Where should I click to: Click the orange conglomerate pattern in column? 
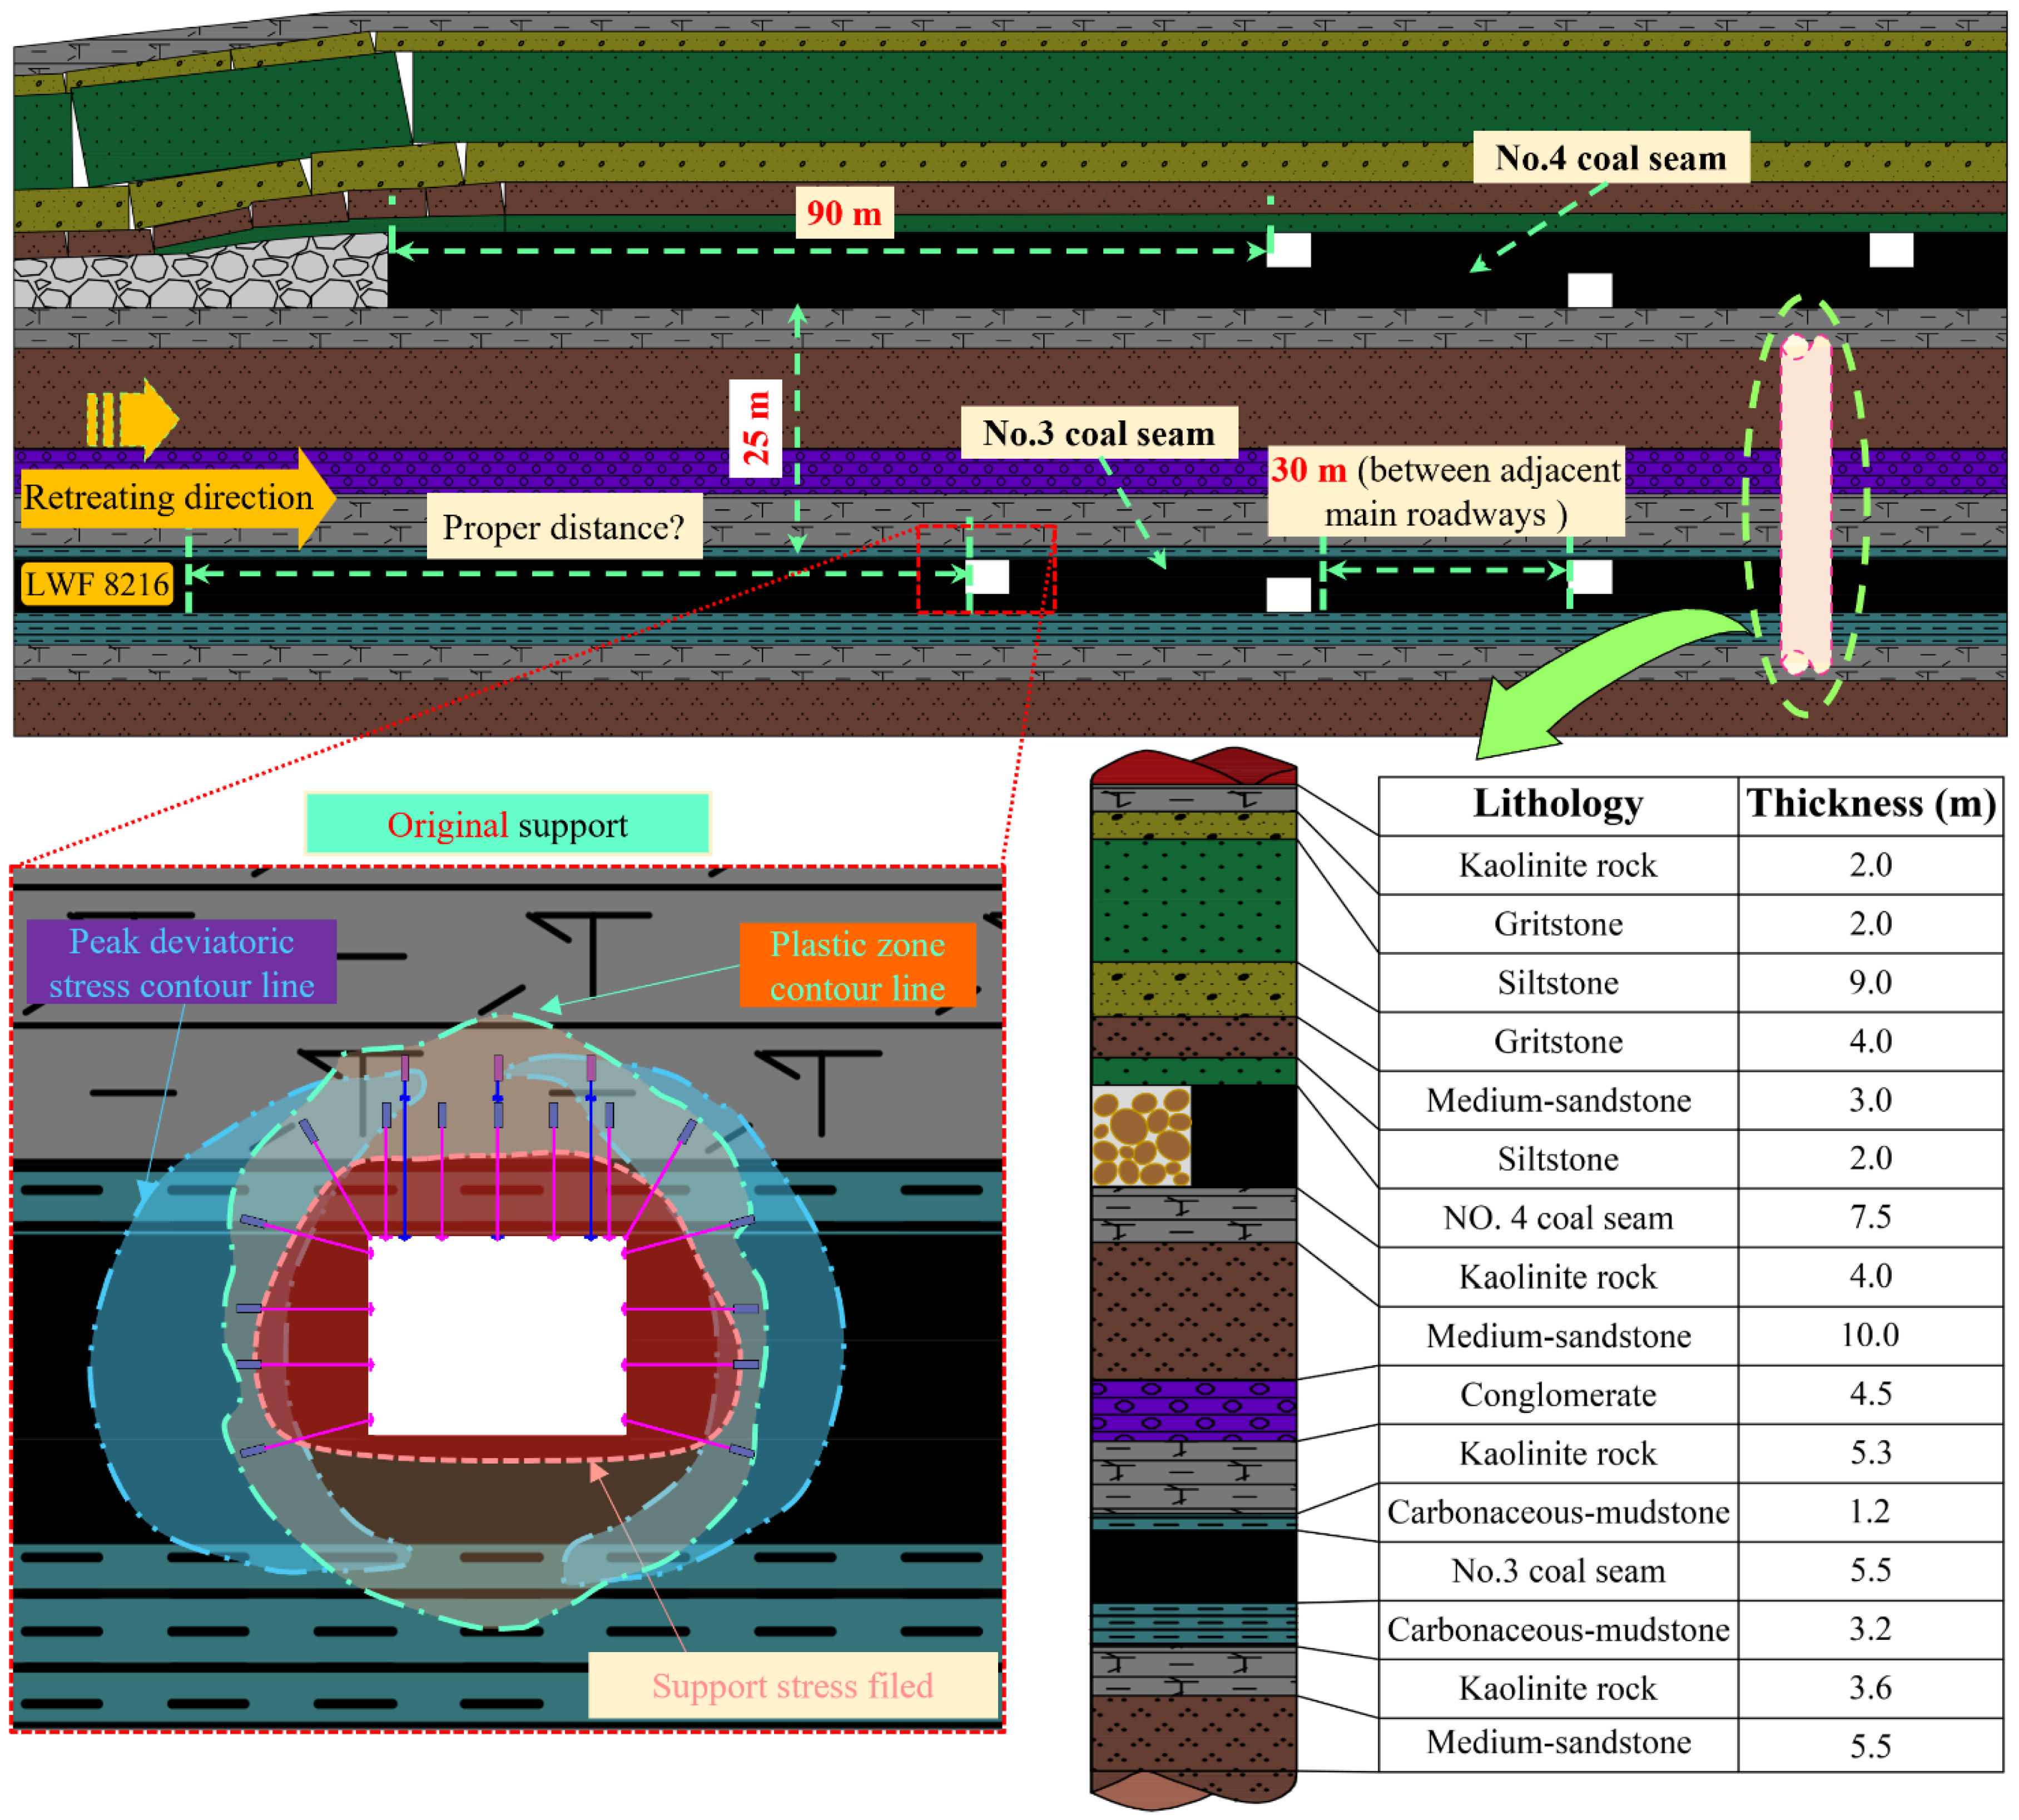point(1141,1136)
